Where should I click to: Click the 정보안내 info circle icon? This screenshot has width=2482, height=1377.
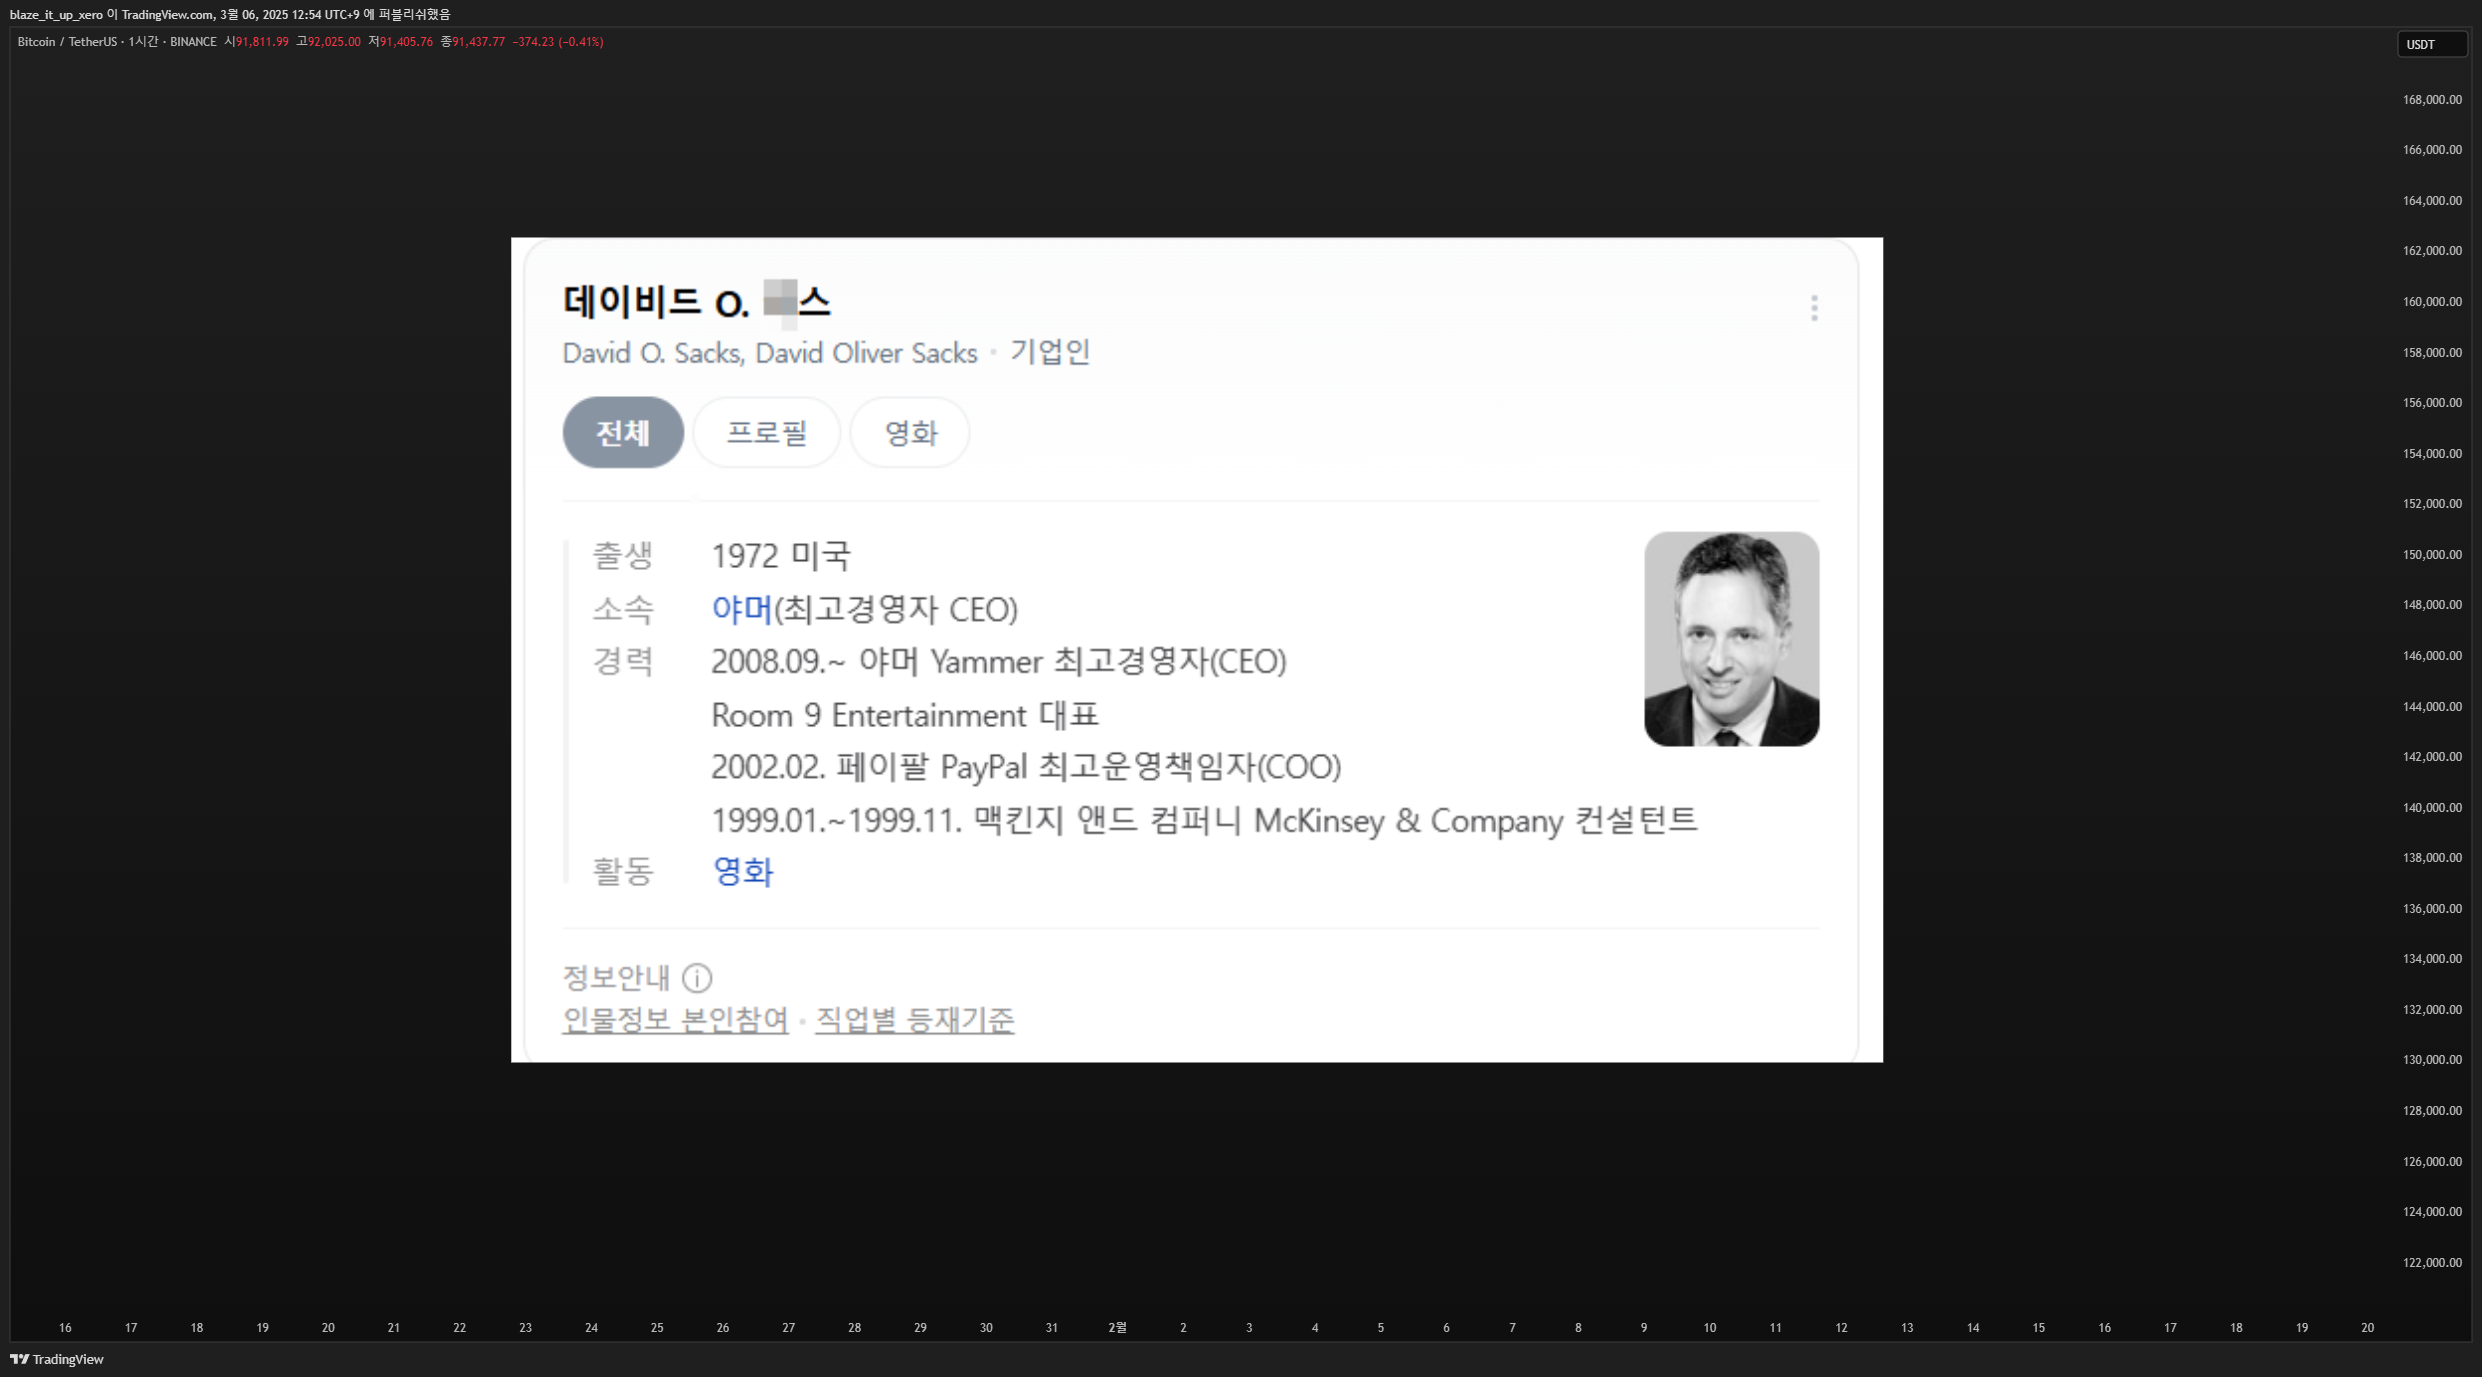(x=697, y=977)
